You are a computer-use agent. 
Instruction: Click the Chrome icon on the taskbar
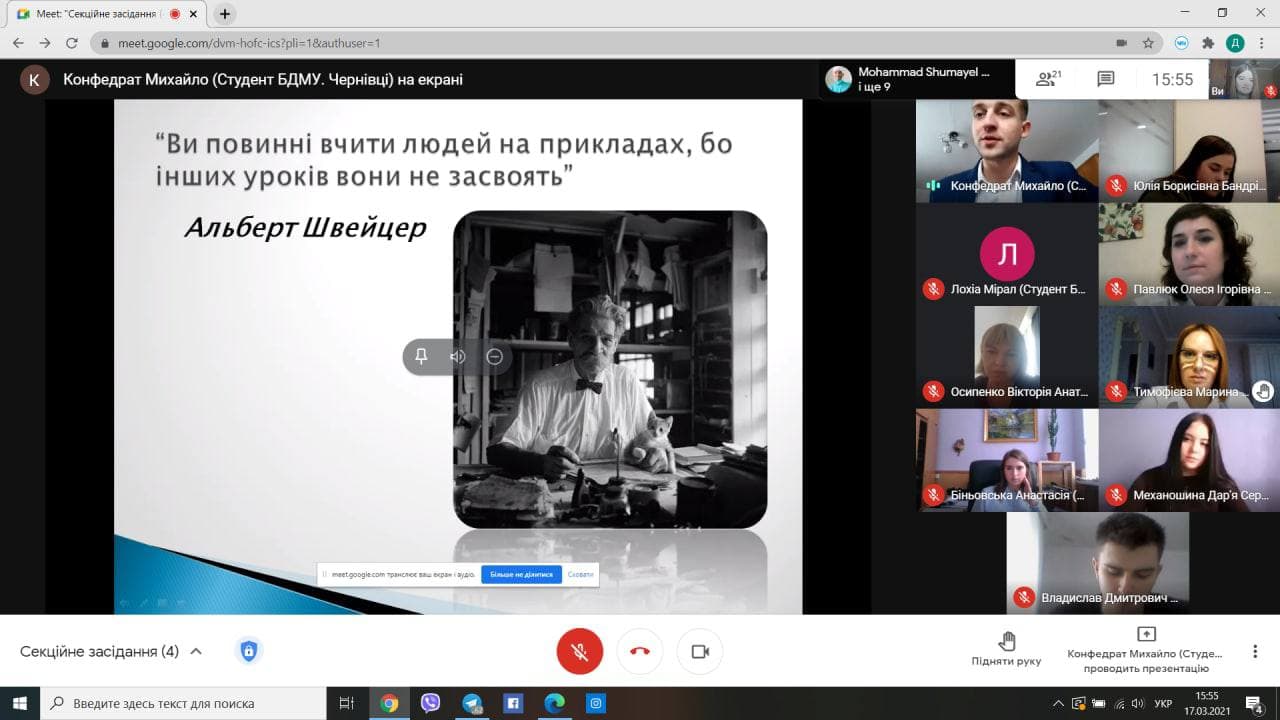pos(389,703)
